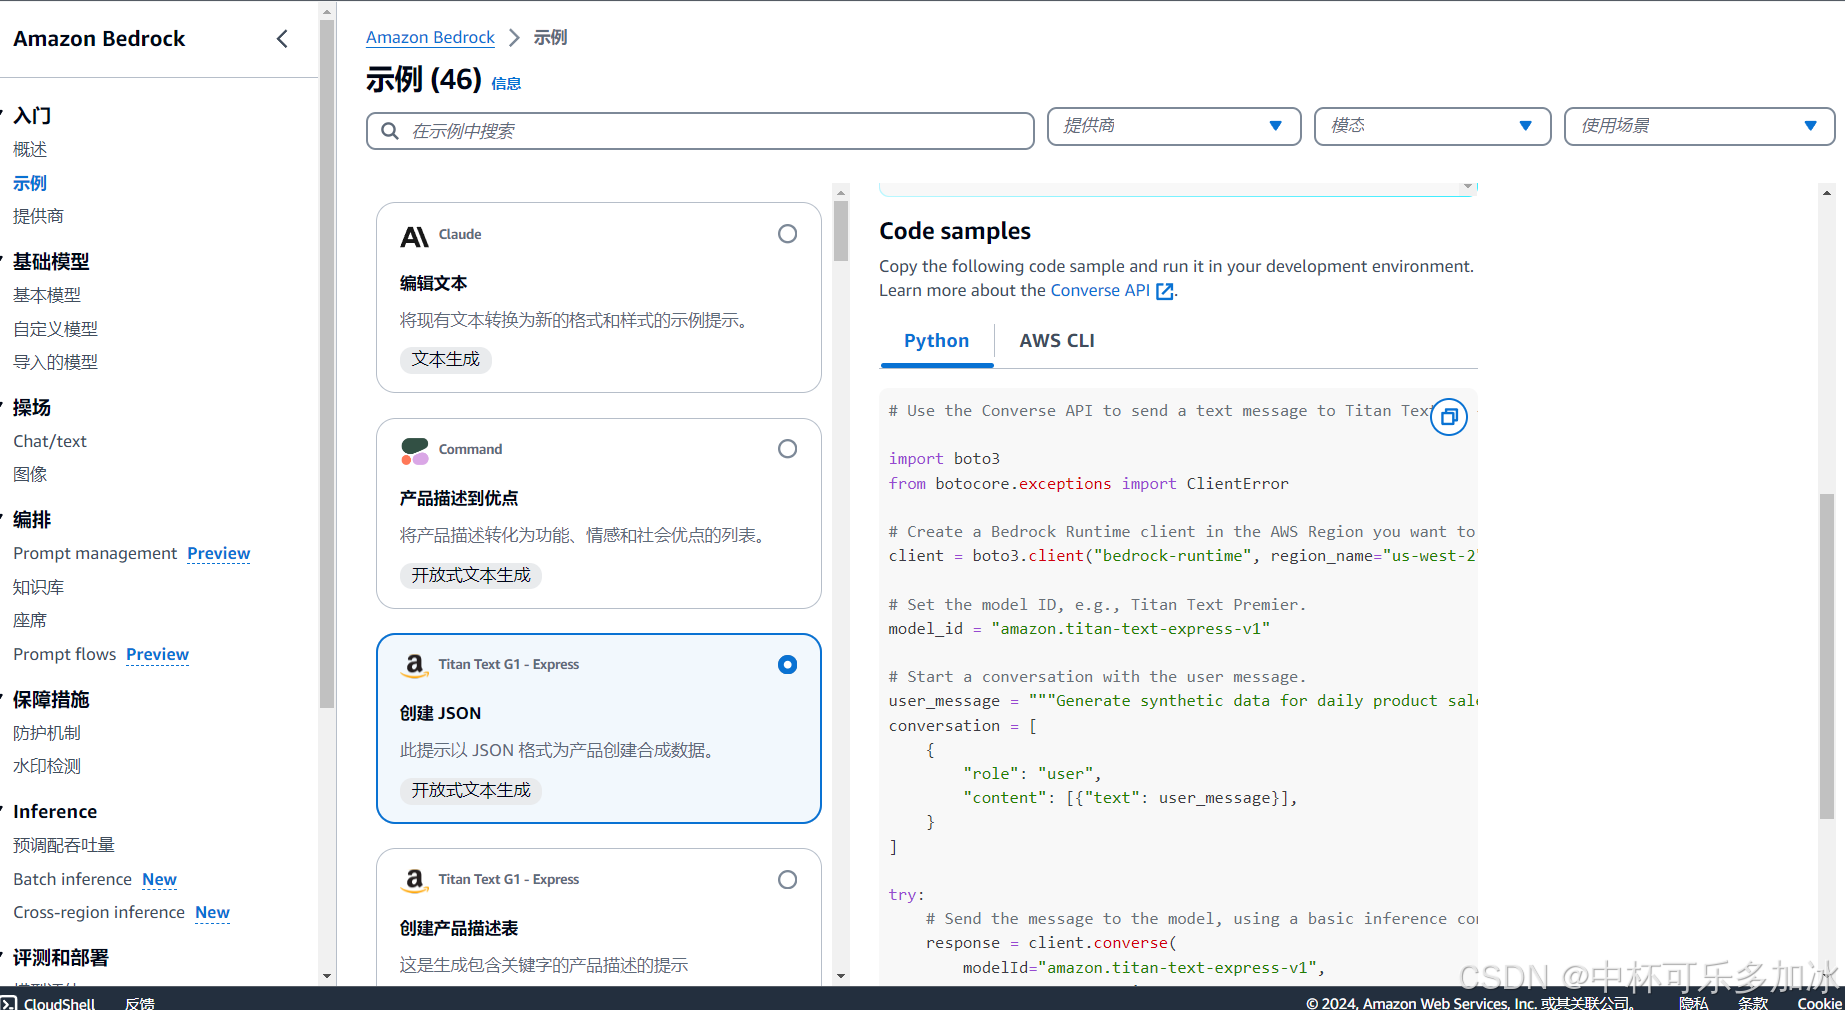This screenshot has width=1845, height=1010.
Task: Click the Cohere Command logo
Action: [414, 451]
